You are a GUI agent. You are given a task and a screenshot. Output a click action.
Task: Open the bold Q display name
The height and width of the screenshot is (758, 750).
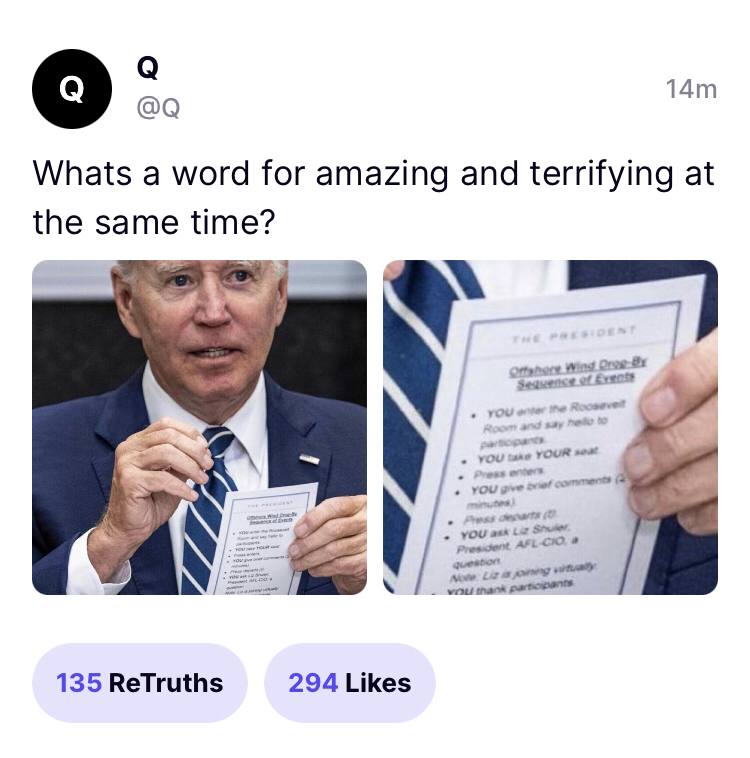pyautogui.click(x=147, y=67)
